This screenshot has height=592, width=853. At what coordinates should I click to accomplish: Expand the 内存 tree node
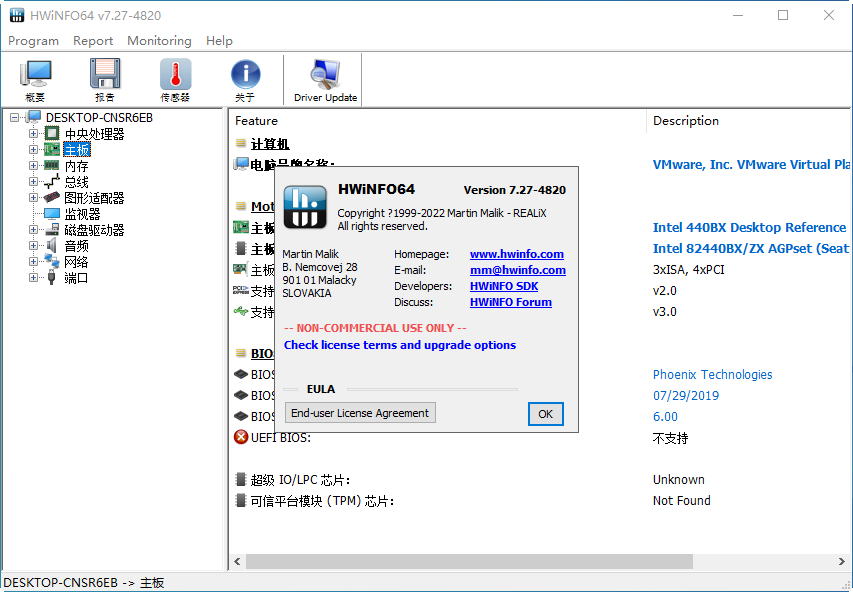(33, 165)
